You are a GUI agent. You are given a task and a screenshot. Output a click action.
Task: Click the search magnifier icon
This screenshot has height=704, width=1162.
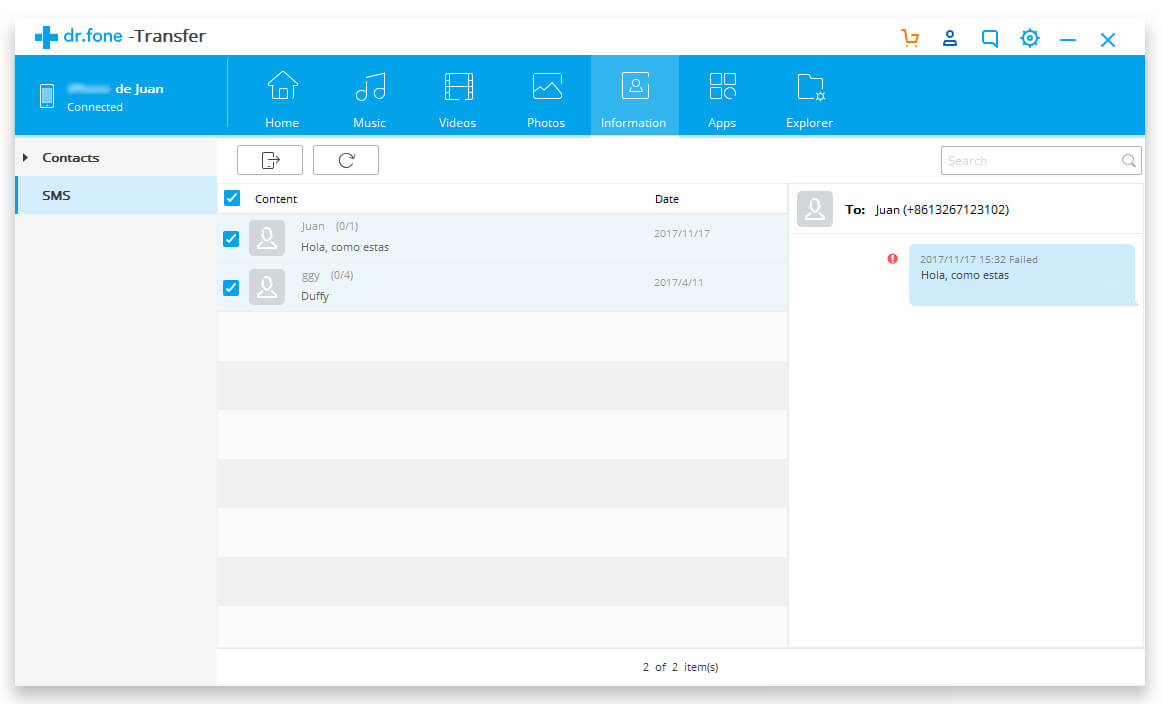[1128, 160]
